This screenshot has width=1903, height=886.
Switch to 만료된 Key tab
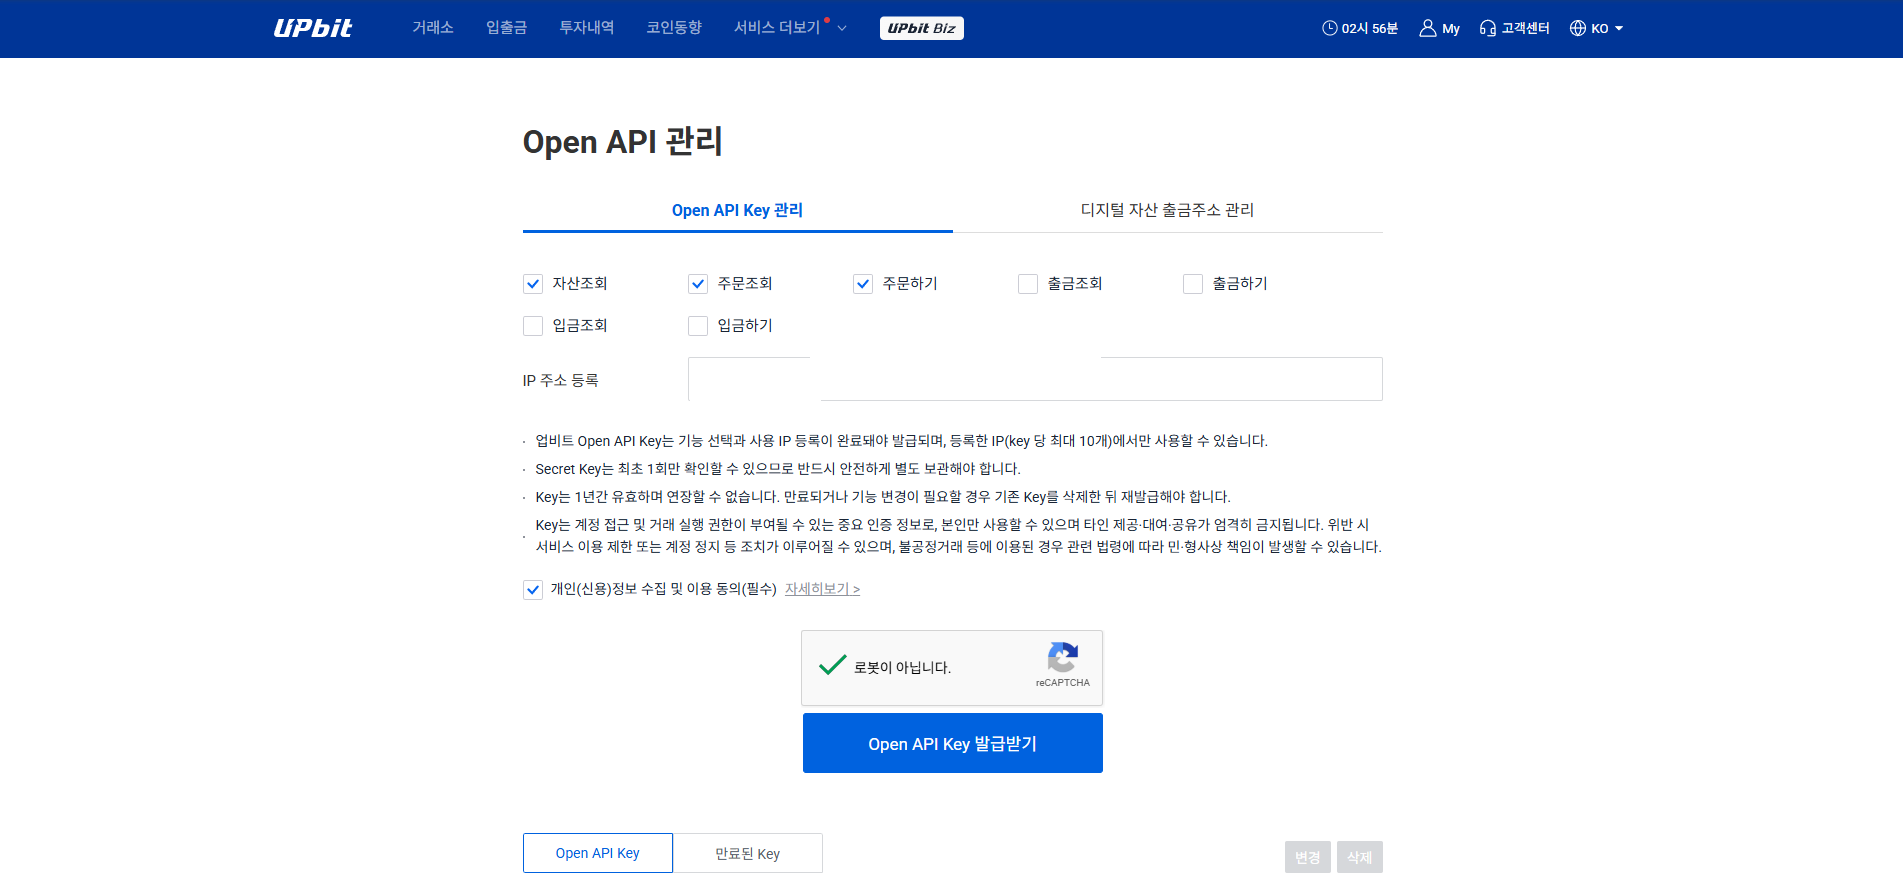click(x=748, y=853)
